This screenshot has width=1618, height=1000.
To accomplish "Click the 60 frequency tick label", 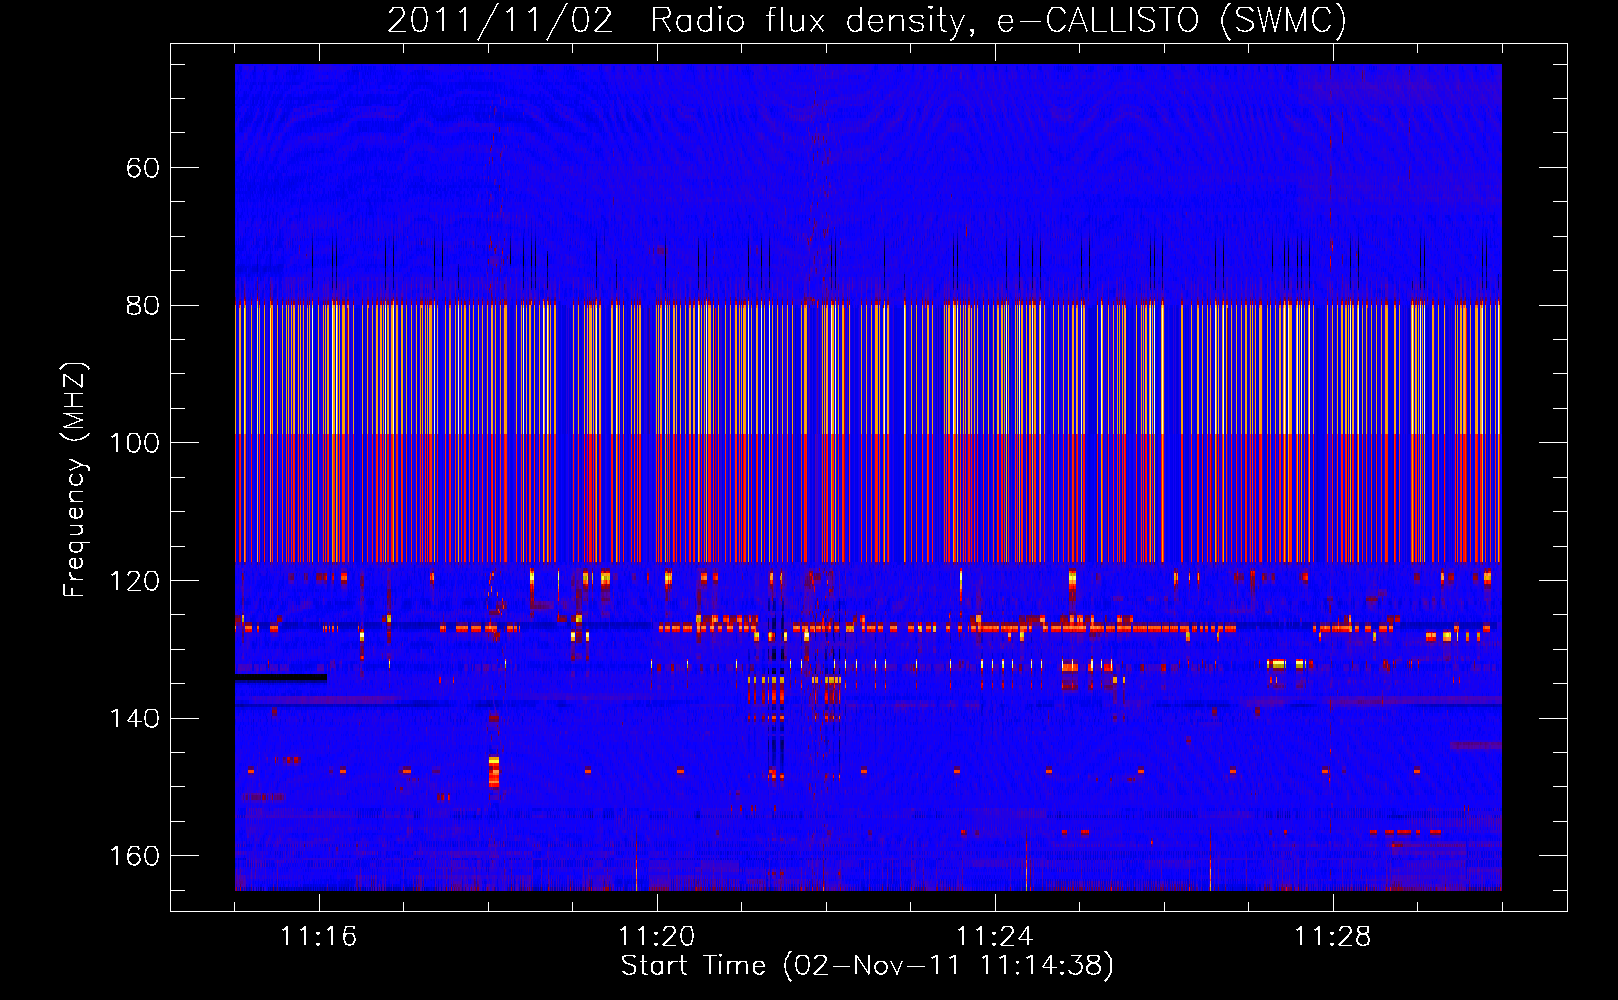I will 143,168.
